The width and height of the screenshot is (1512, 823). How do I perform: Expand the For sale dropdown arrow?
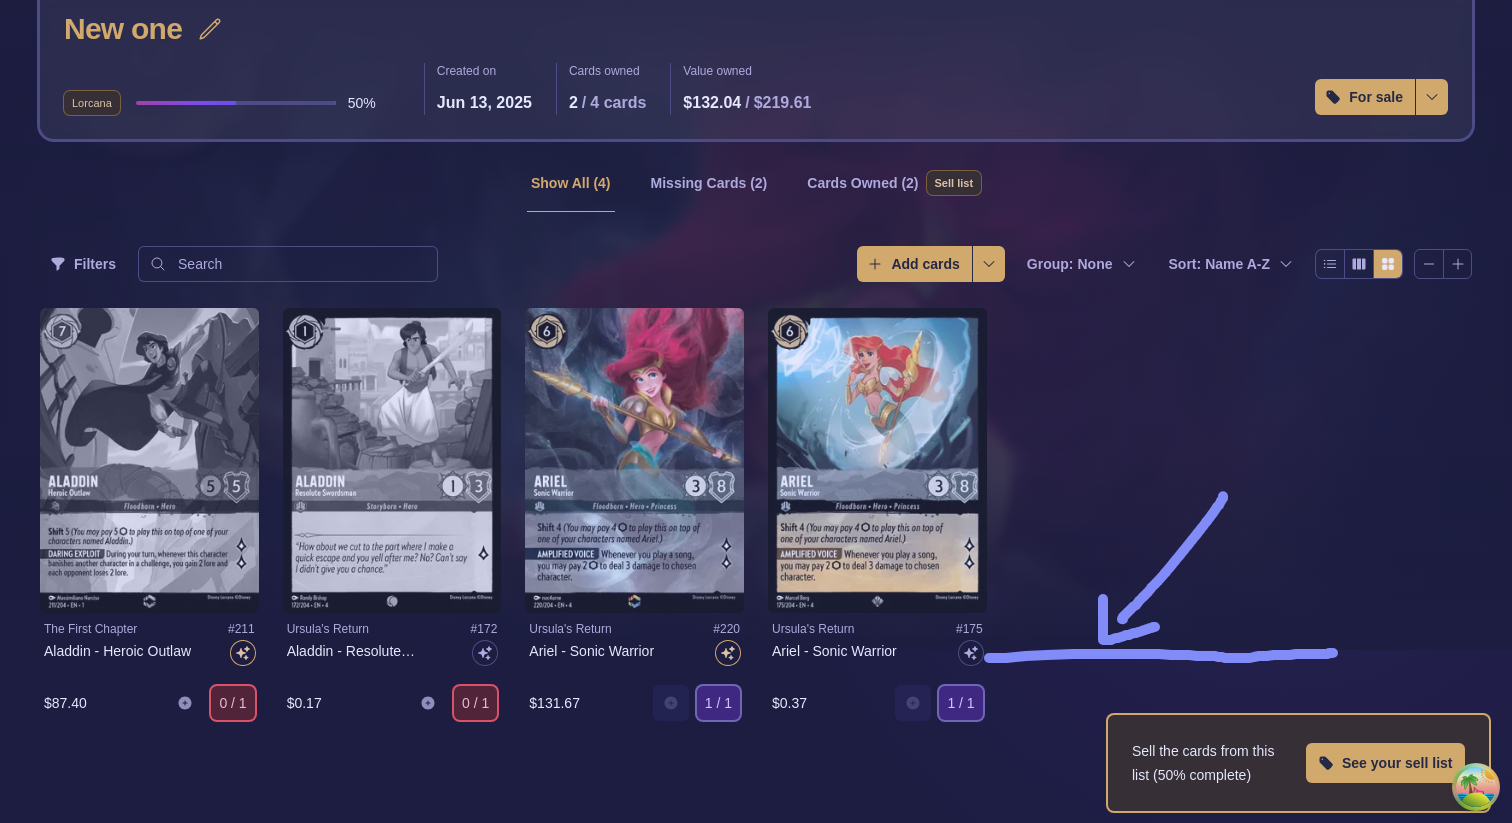[x=1432, y=97]
